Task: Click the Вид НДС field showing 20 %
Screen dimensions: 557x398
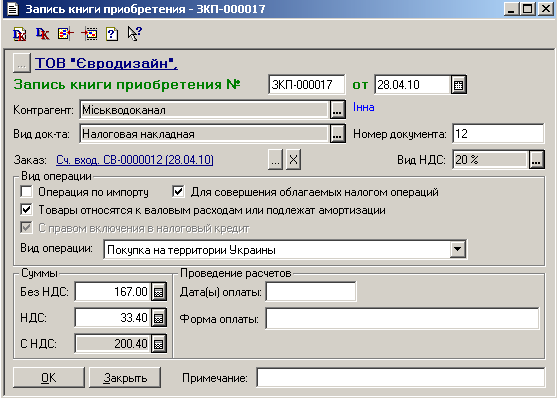Action: pos(490,160)
